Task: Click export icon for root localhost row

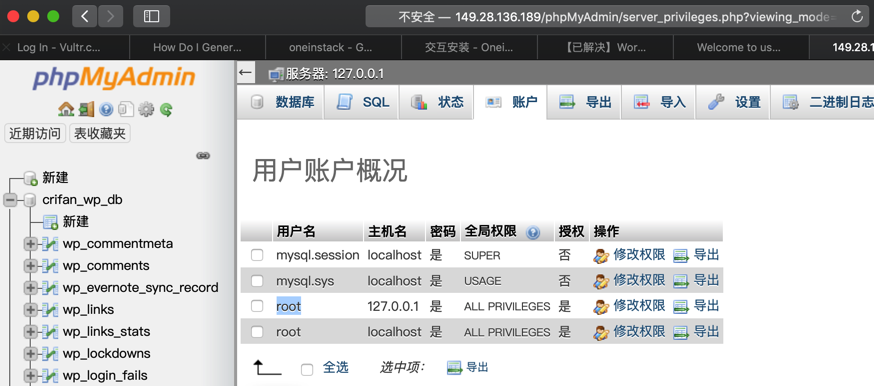Action: [681, 333]
